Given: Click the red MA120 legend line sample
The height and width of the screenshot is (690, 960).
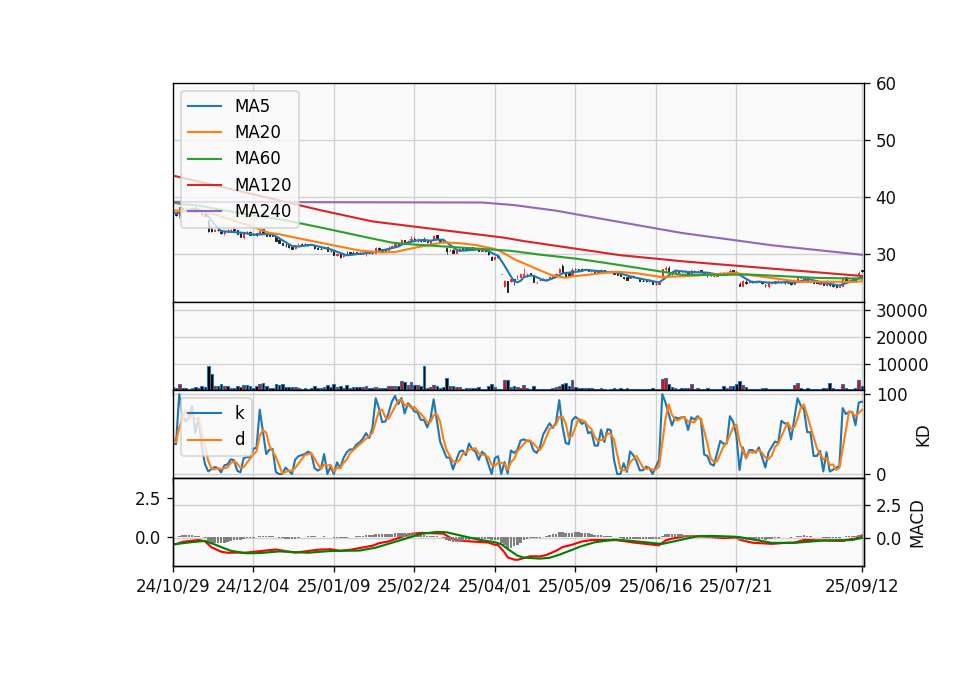Looking at the screenshot, I should point(204,185).
